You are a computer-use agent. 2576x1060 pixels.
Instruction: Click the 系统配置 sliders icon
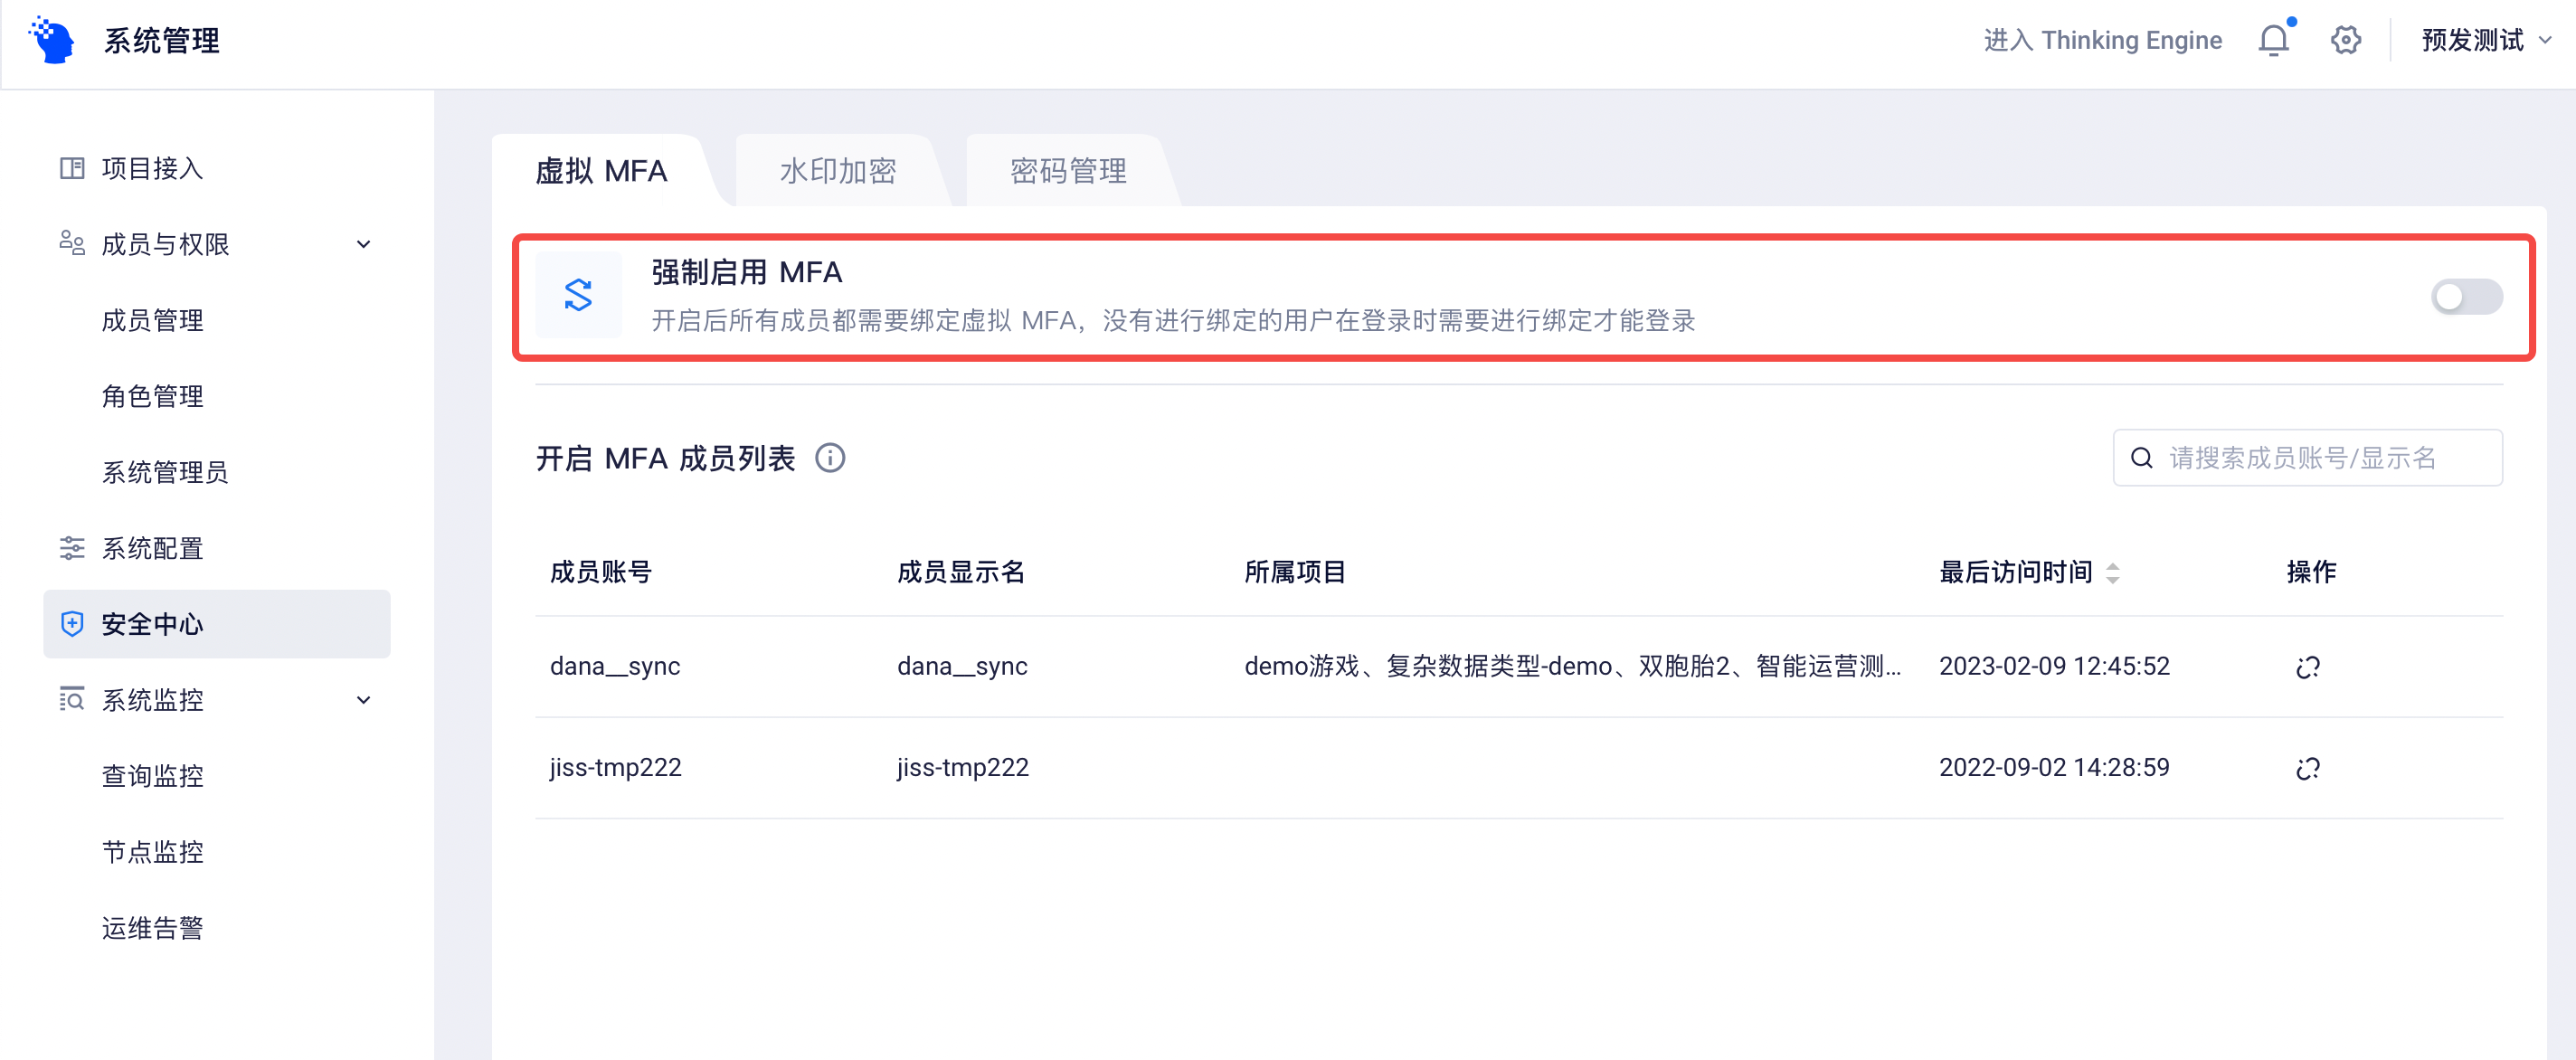click(72, 548)
